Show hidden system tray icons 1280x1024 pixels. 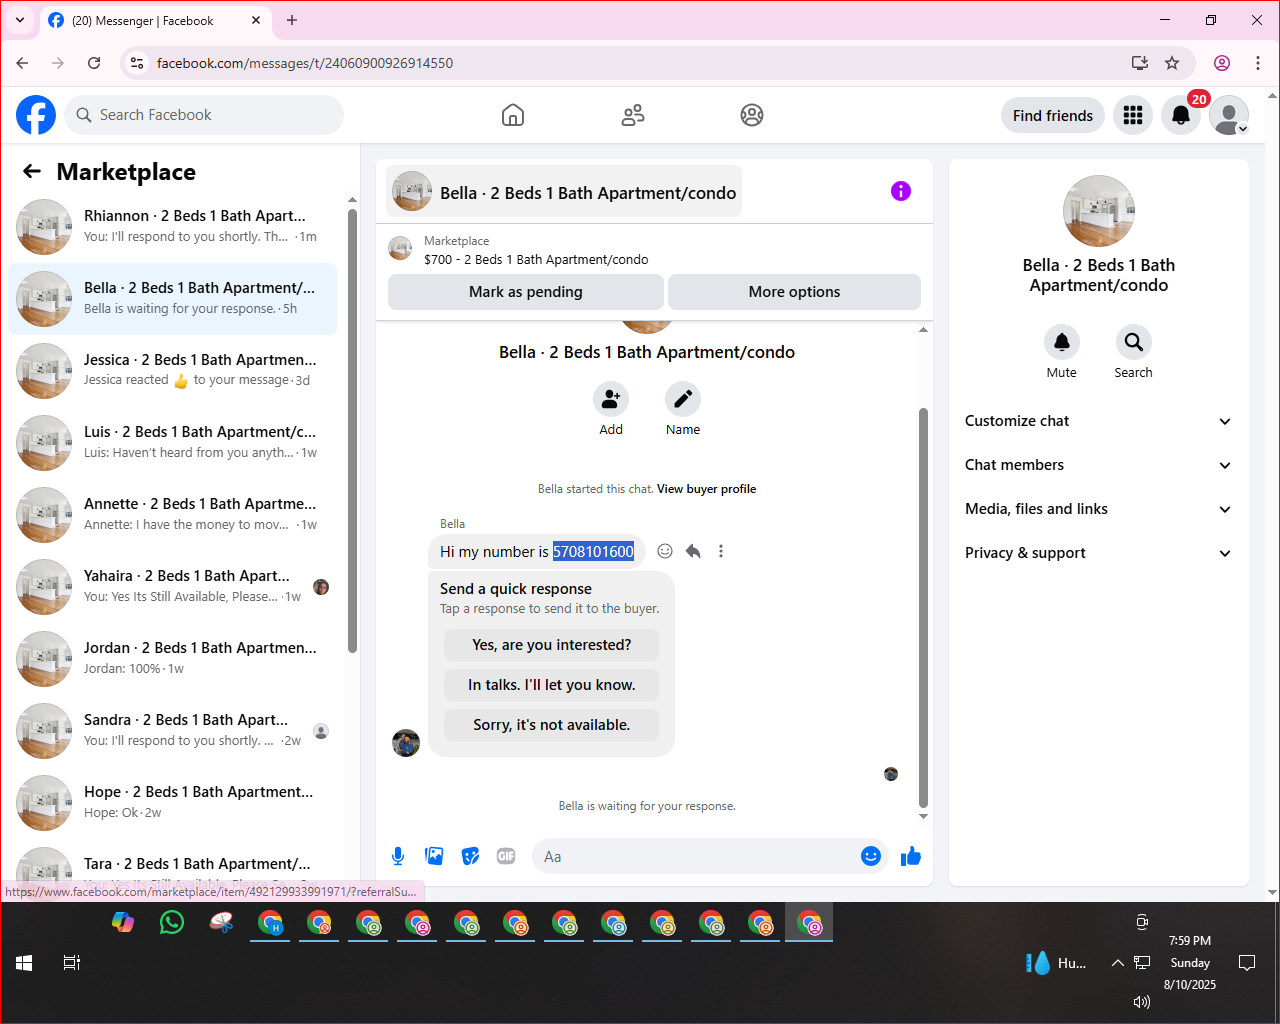(1117, 963)
